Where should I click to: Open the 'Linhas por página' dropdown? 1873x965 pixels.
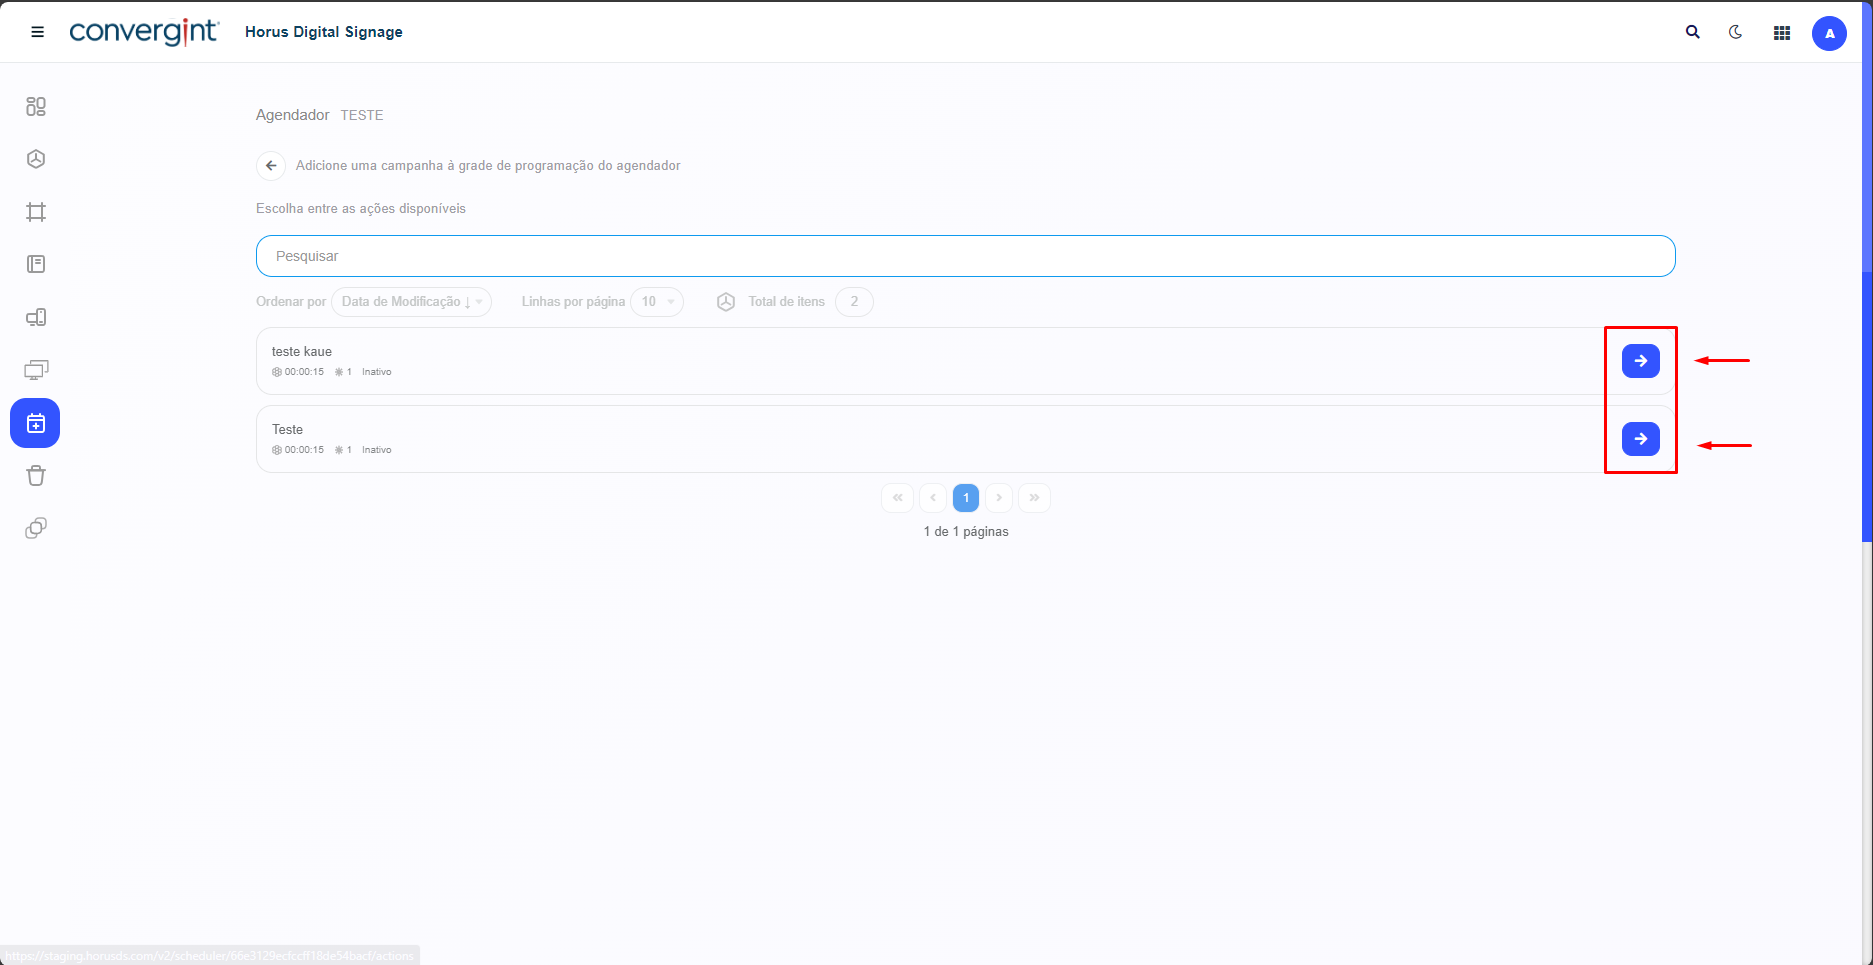[x=657, y=302]
